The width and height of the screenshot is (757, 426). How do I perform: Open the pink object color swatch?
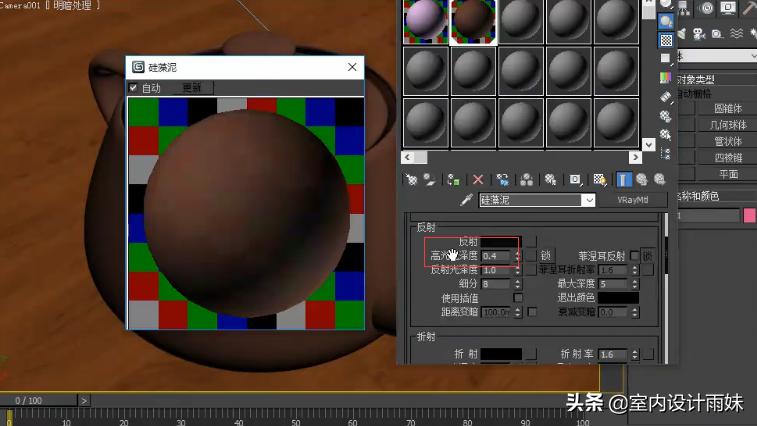(x=750, y=215)
